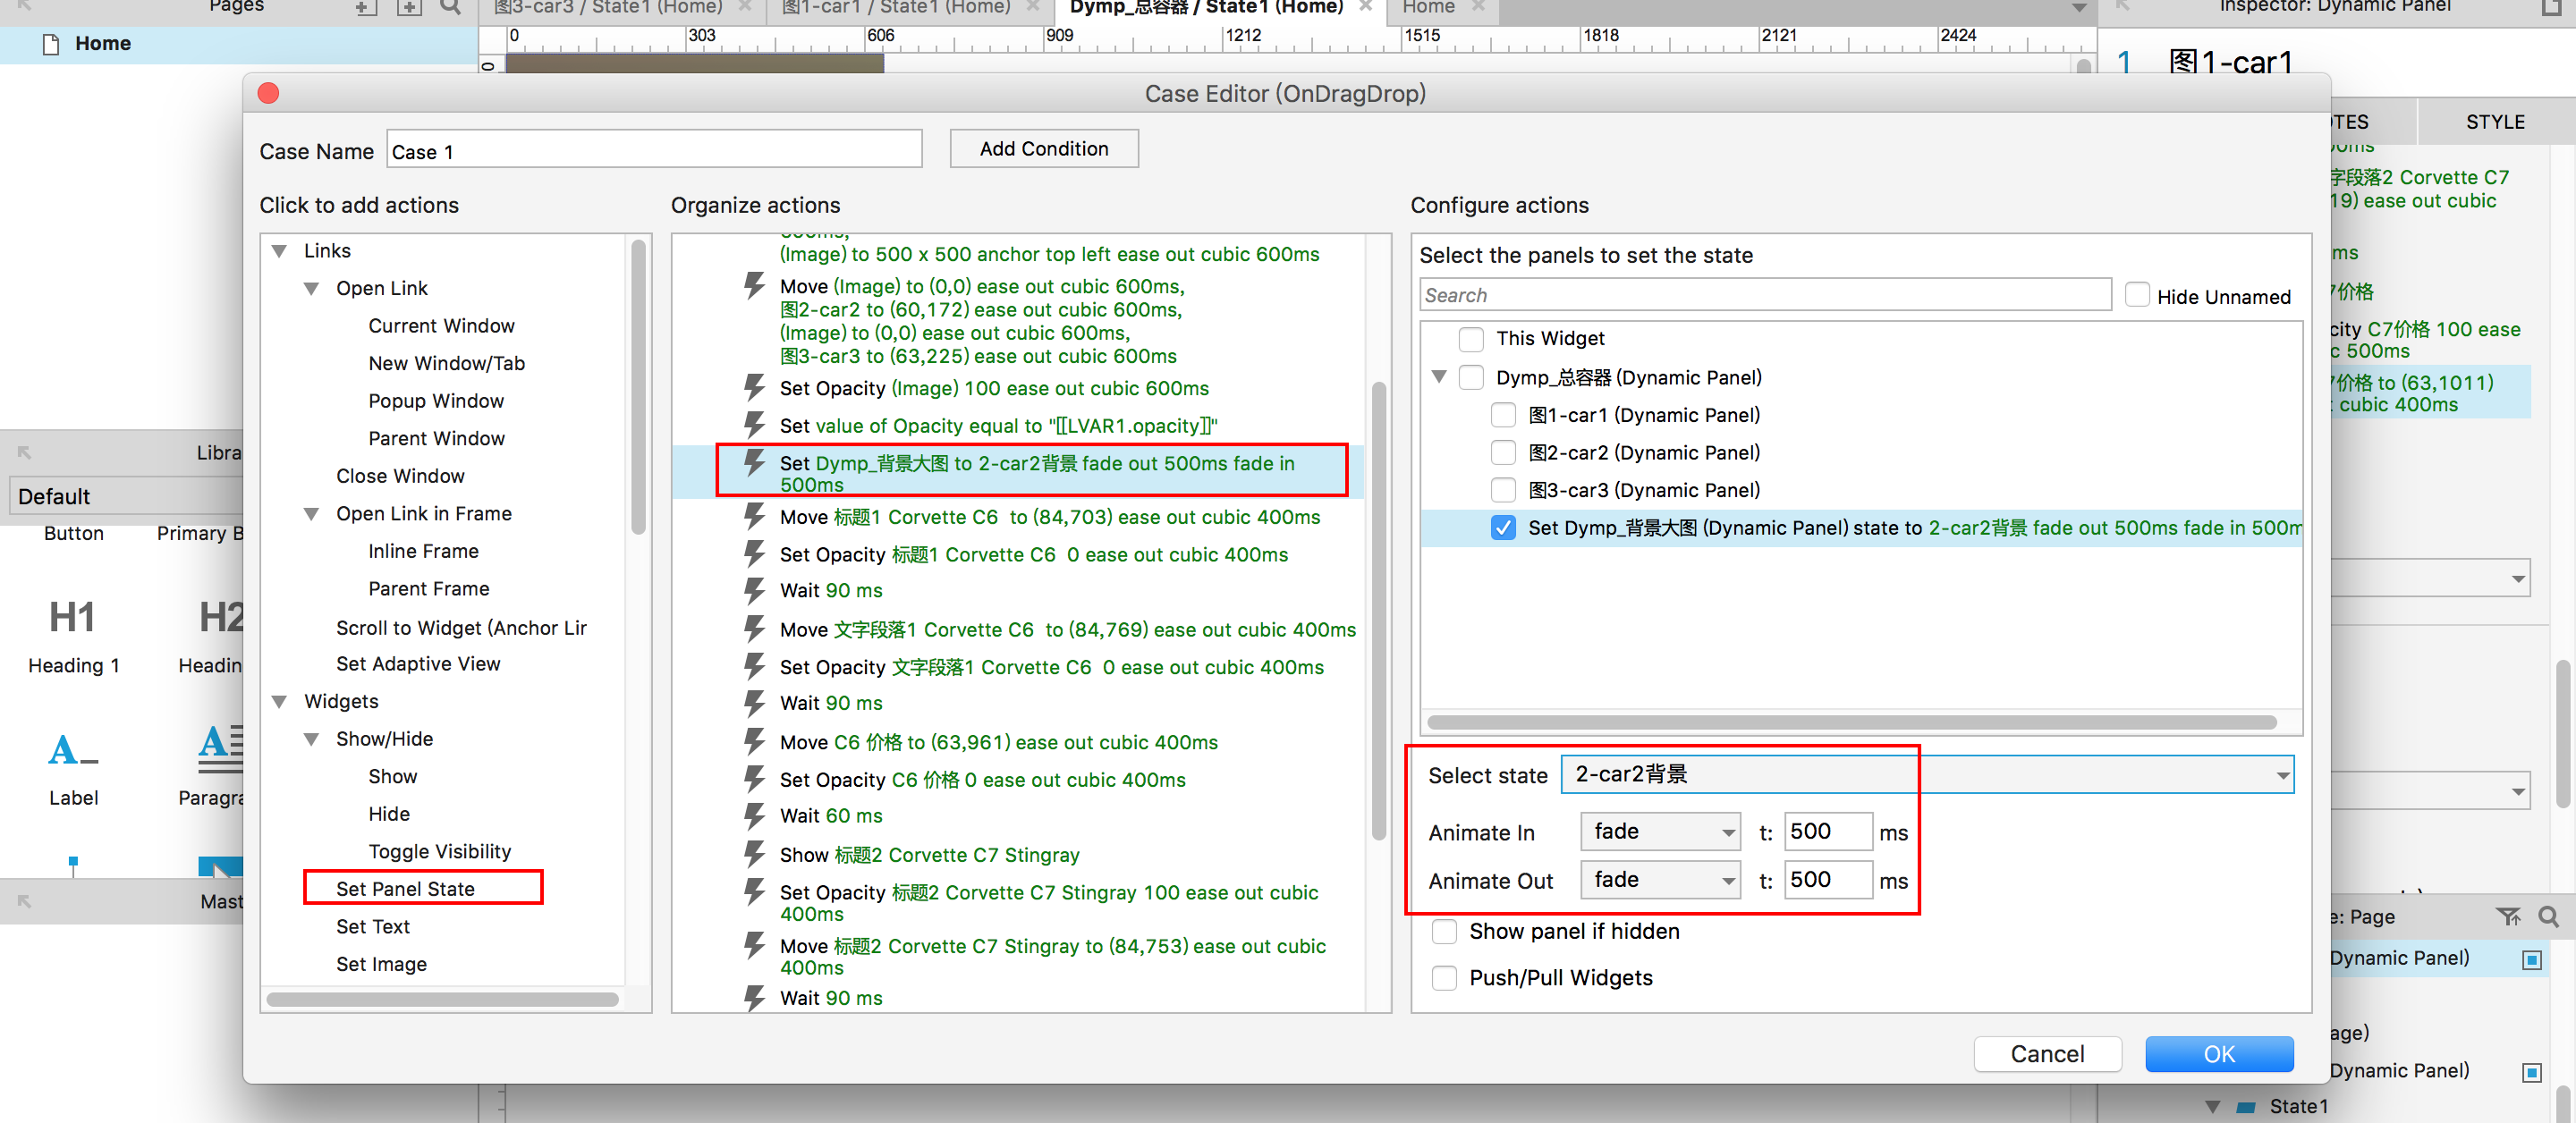The width and height of the screenshot is (2576, 1123).
Task: Open the Select state dropdown
Action: [x=1926, y=775]
